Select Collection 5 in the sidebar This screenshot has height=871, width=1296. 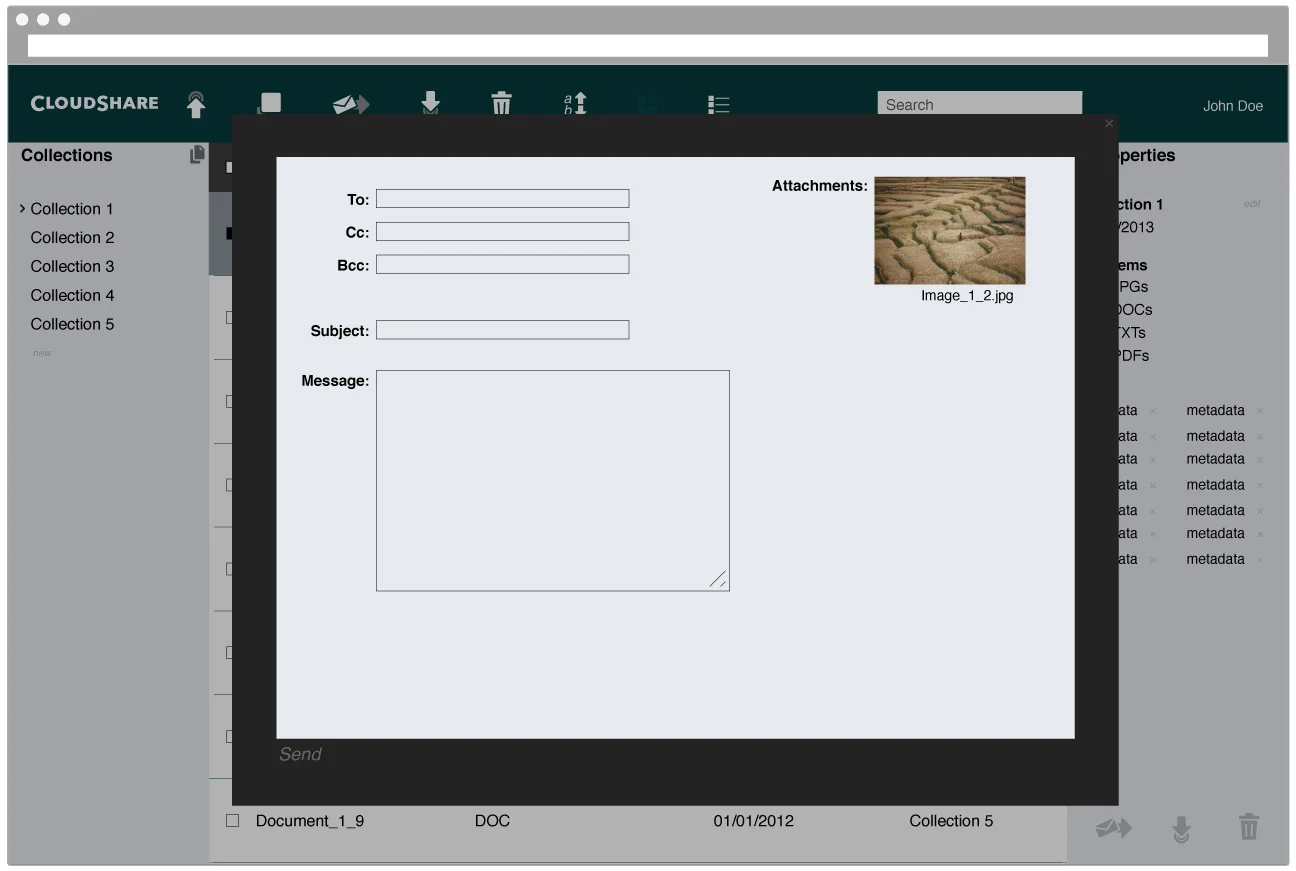coord(72,324)
